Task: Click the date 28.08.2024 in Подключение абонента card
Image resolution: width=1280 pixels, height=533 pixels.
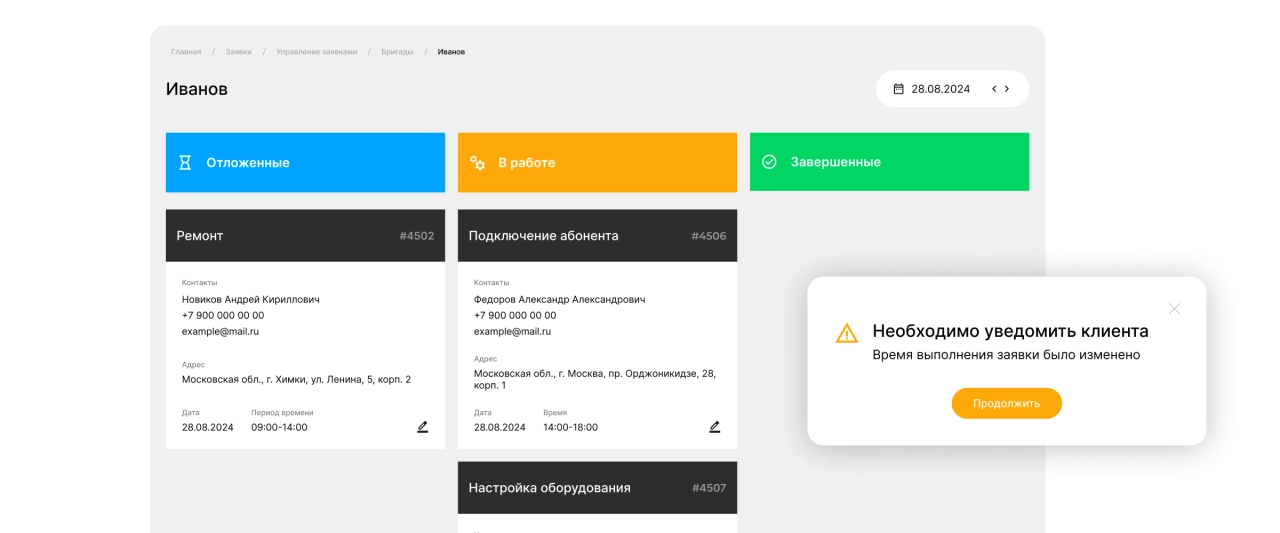Action: tap(500, 427)
